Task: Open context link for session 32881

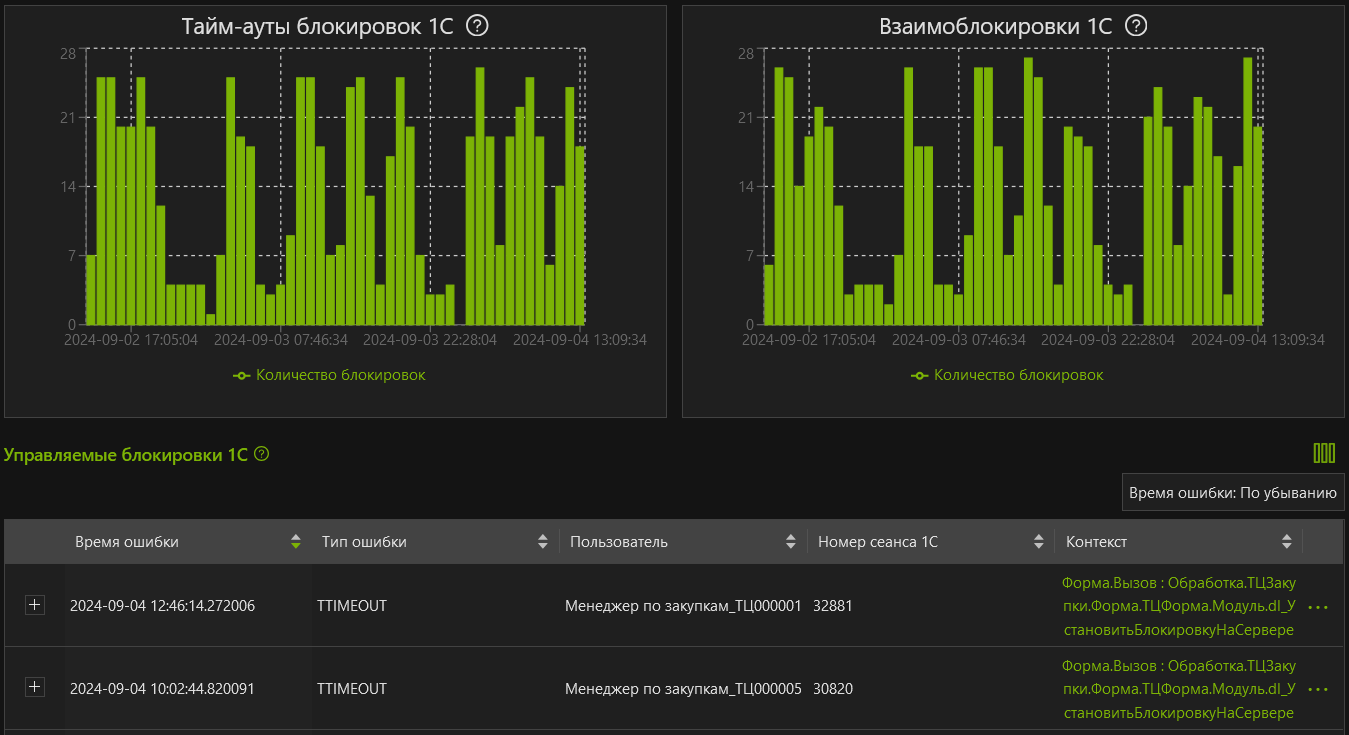Action: click(x=1178, y=606)
